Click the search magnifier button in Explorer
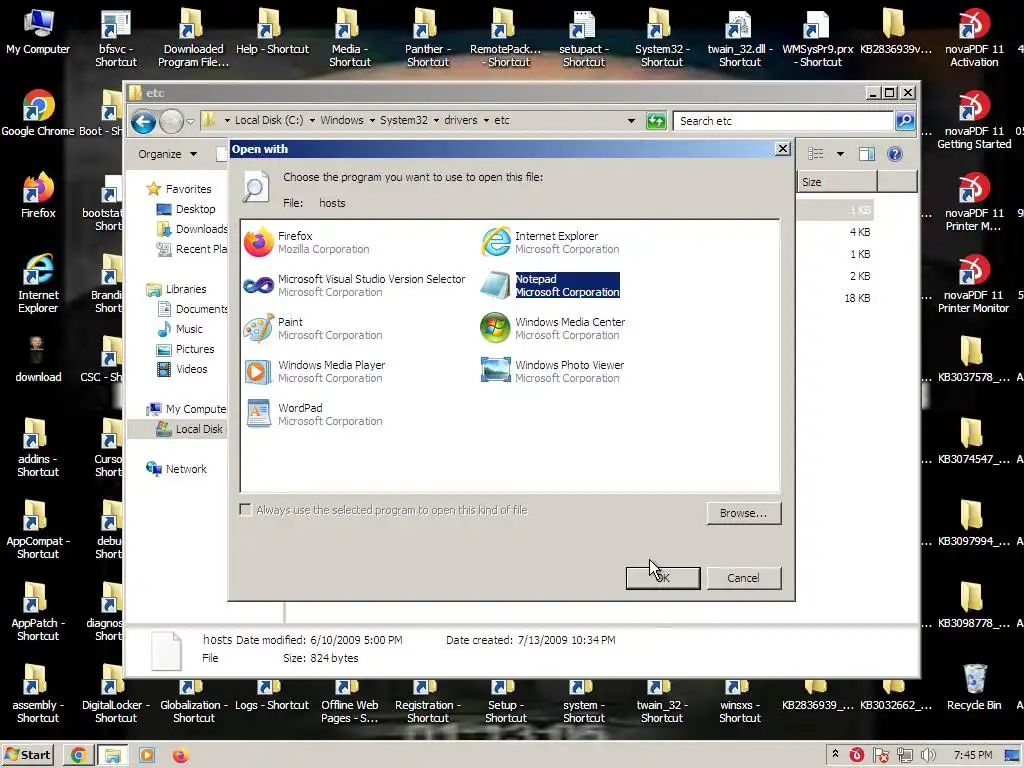This screenshot has width=1024, height=768. tap(904, 121)
